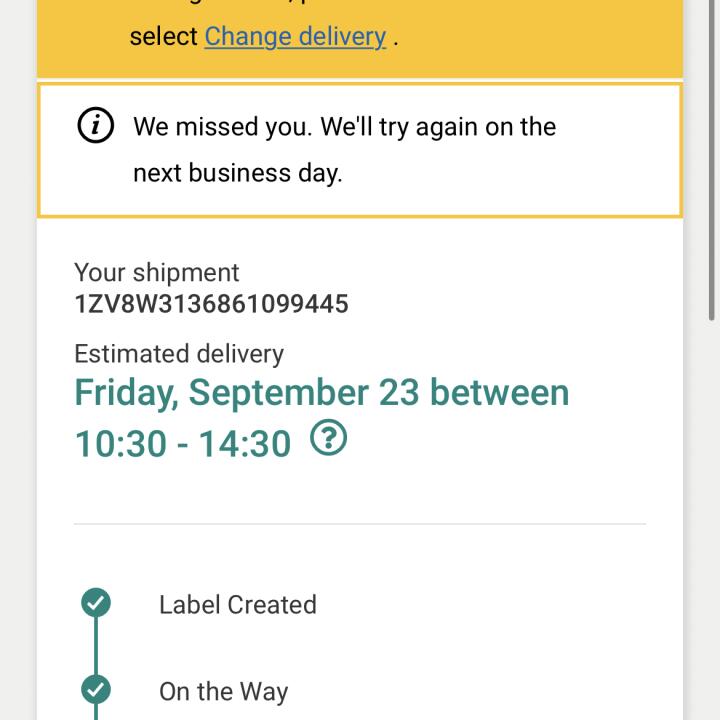Select the Label Created status step

tap(237, 605)
